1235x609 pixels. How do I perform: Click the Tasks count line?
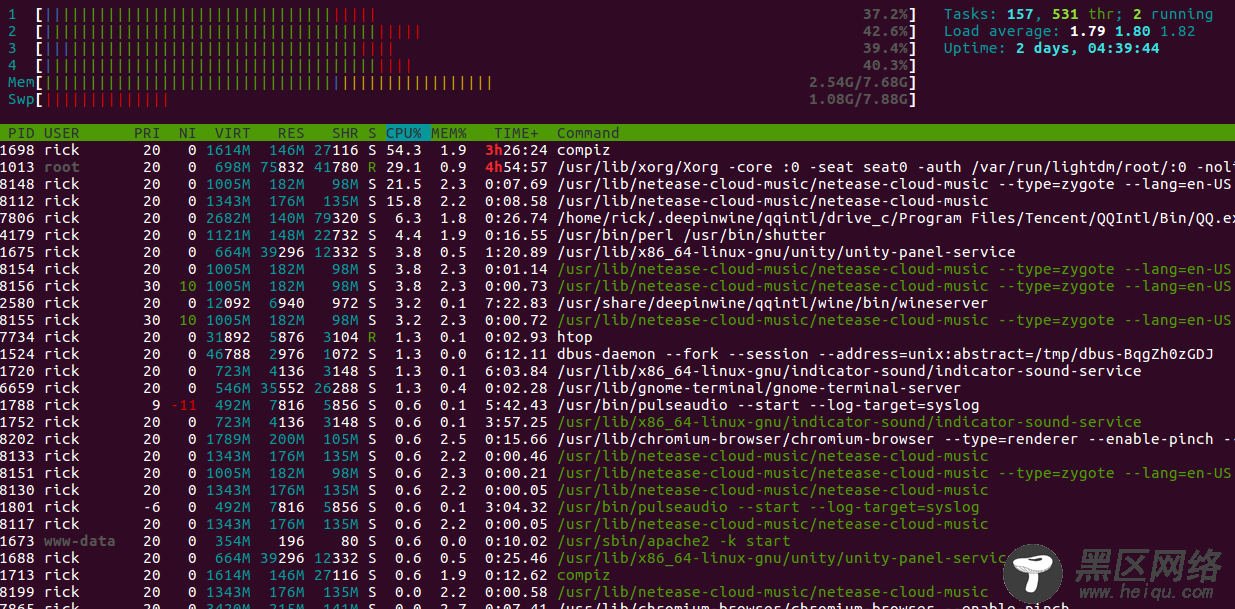coord(1078,15)
